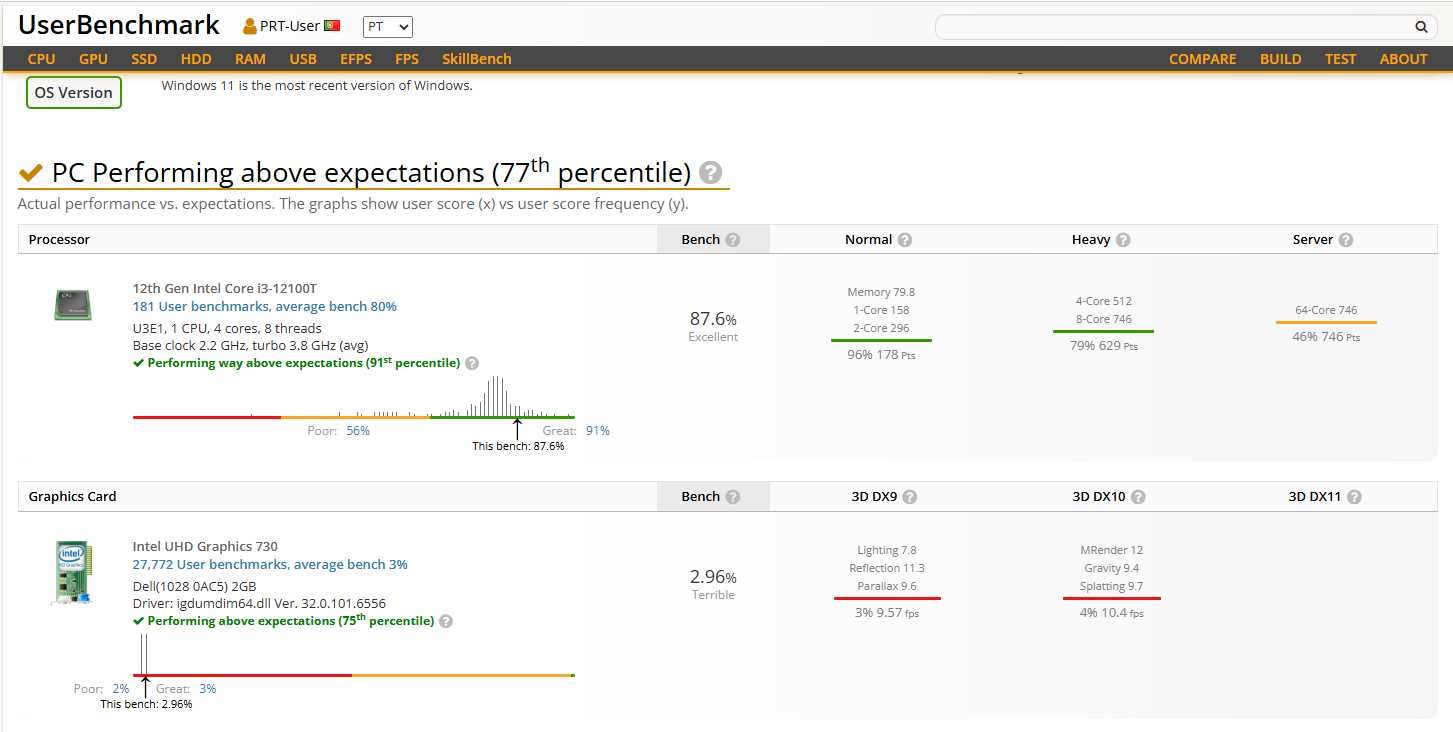Open the PT country dropdown
The width and height of the screenshot is (1453, 732).
[x=388, y=27]
